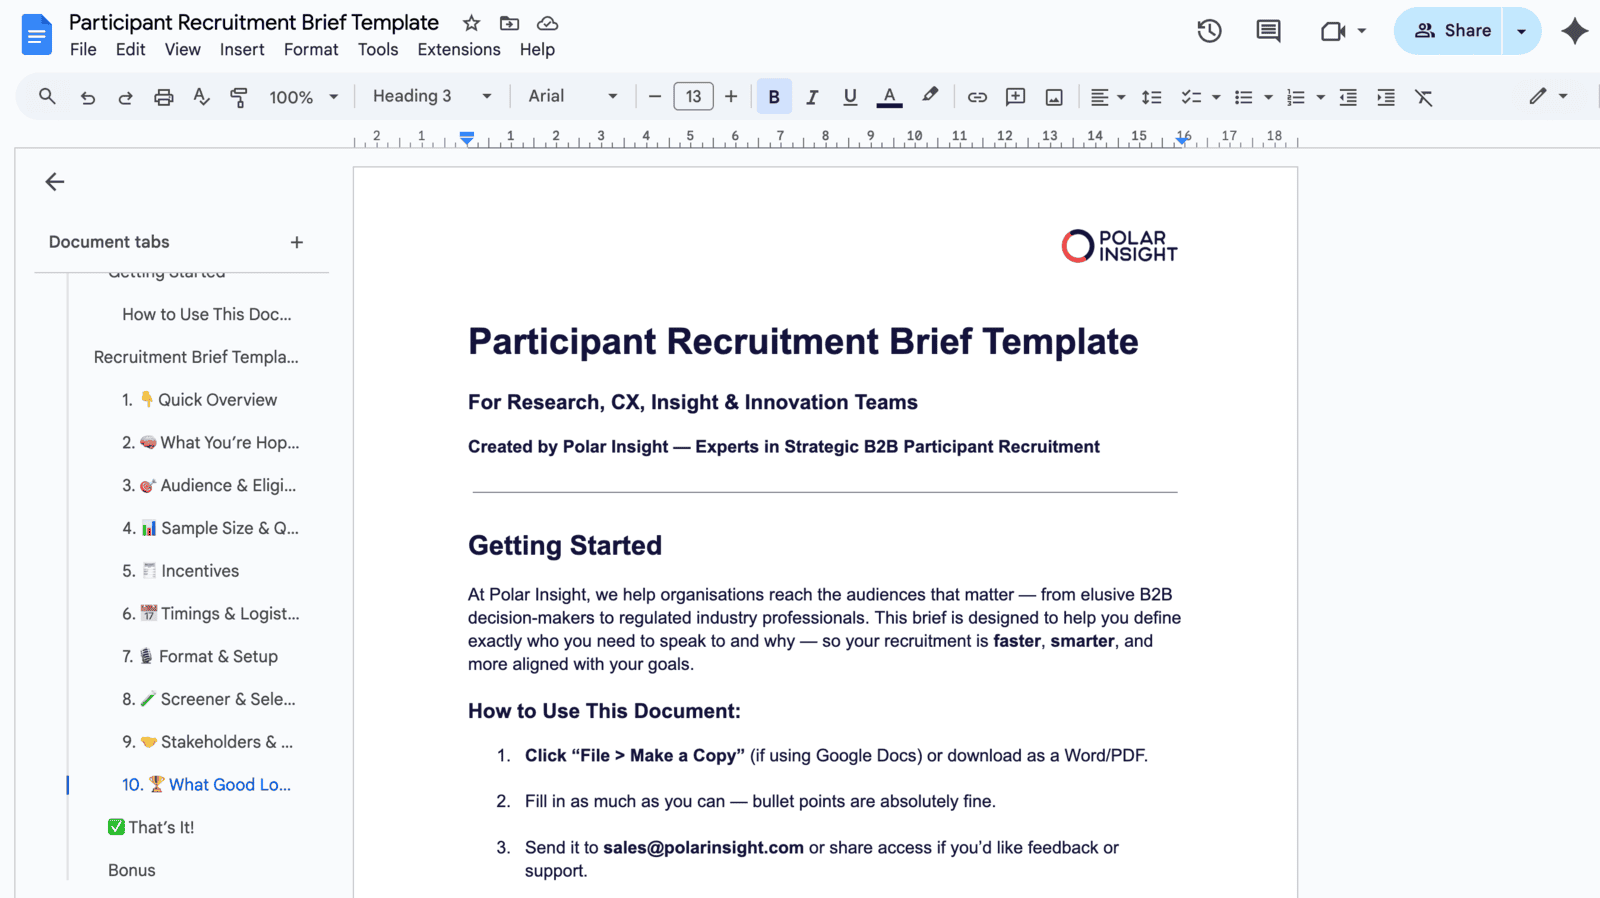Open the Insert menu

pos(242,49)
